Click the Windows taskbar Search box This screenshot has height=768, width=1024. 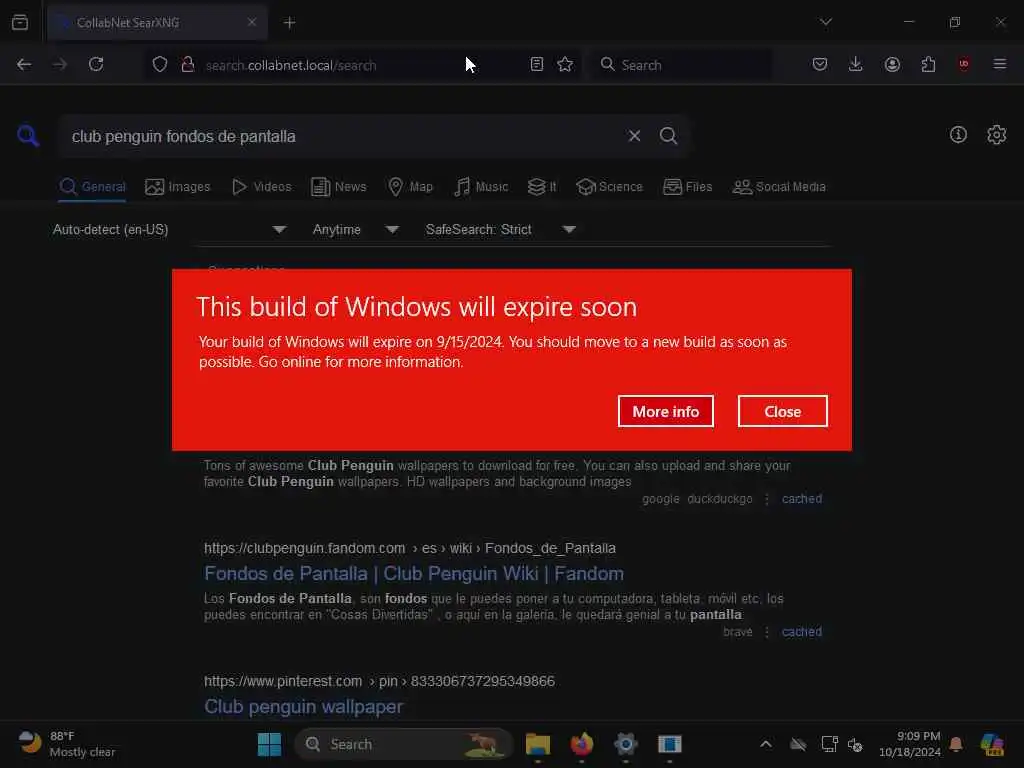coord(403,744)
